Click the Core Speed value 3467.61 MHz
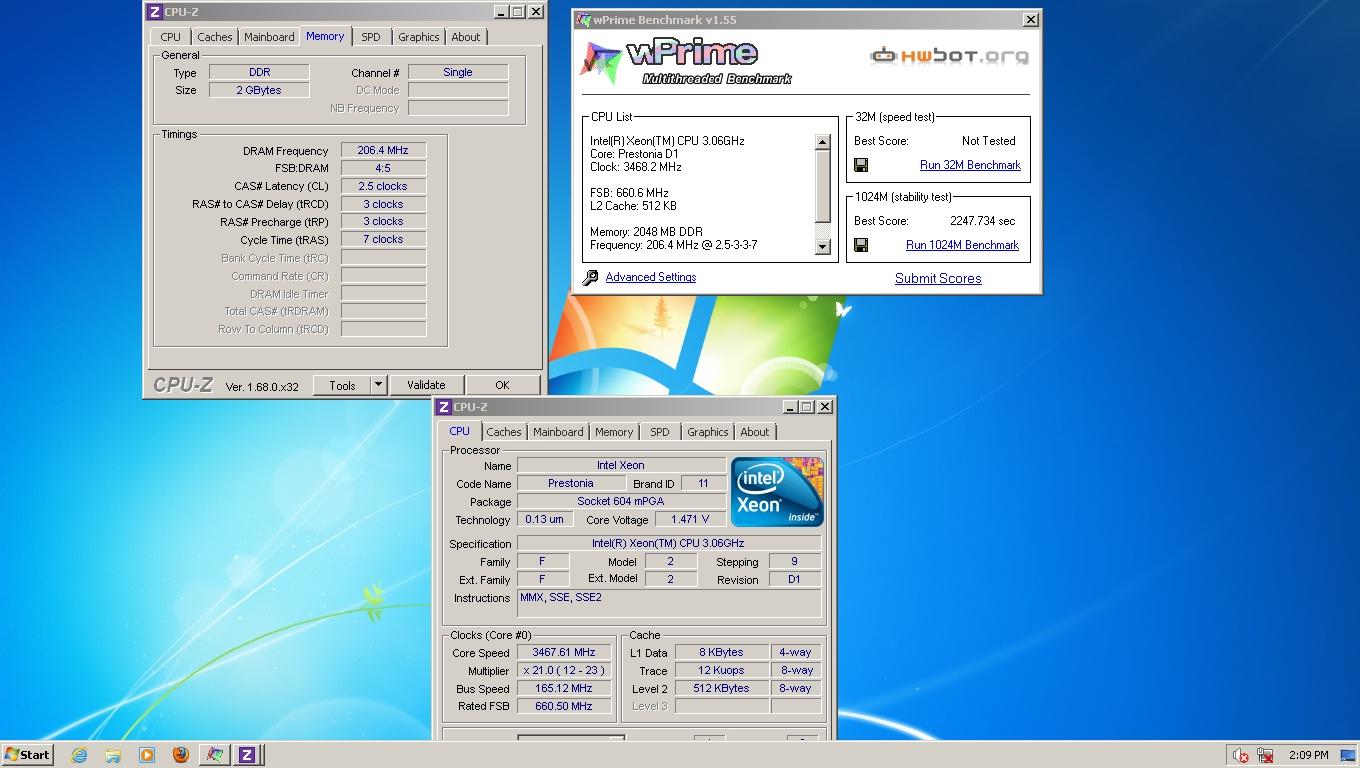This screenshot has width=1360, height=768. 564,652
